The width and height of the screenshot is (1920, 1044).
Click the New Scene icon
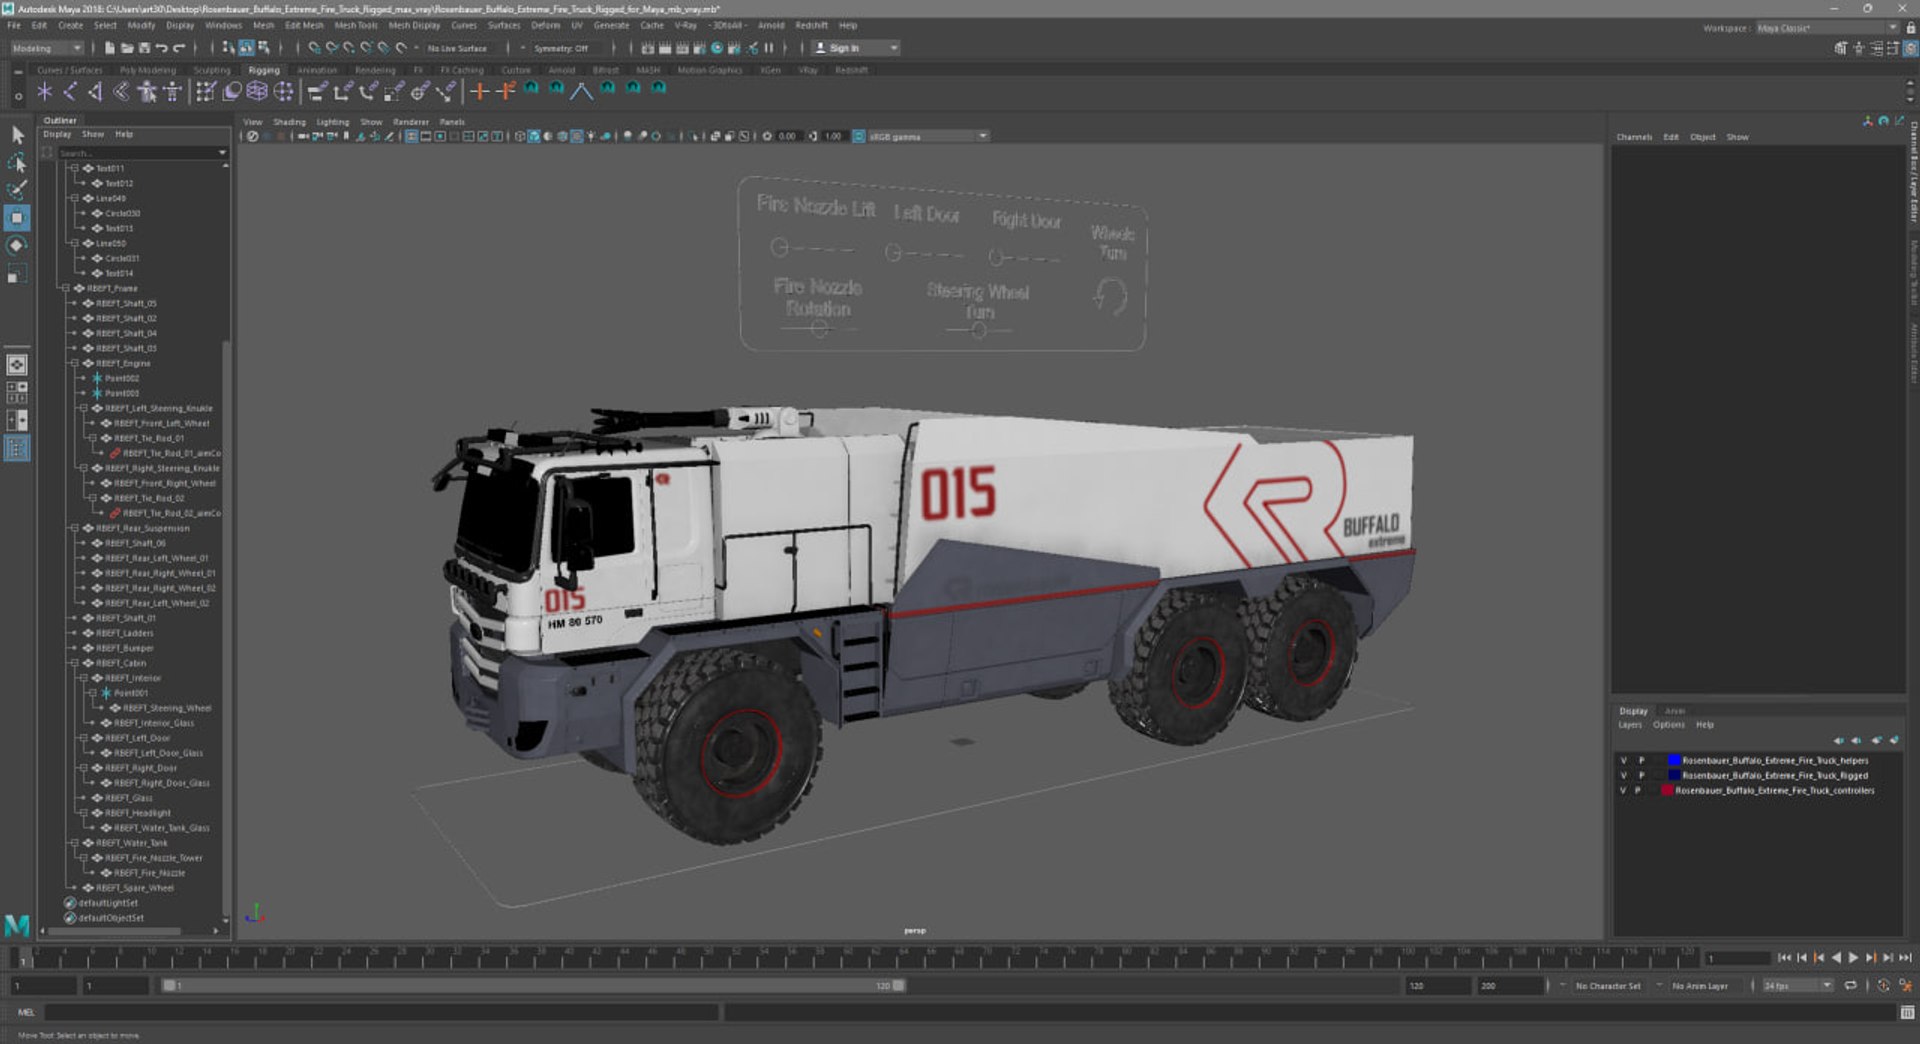(110, 48)
